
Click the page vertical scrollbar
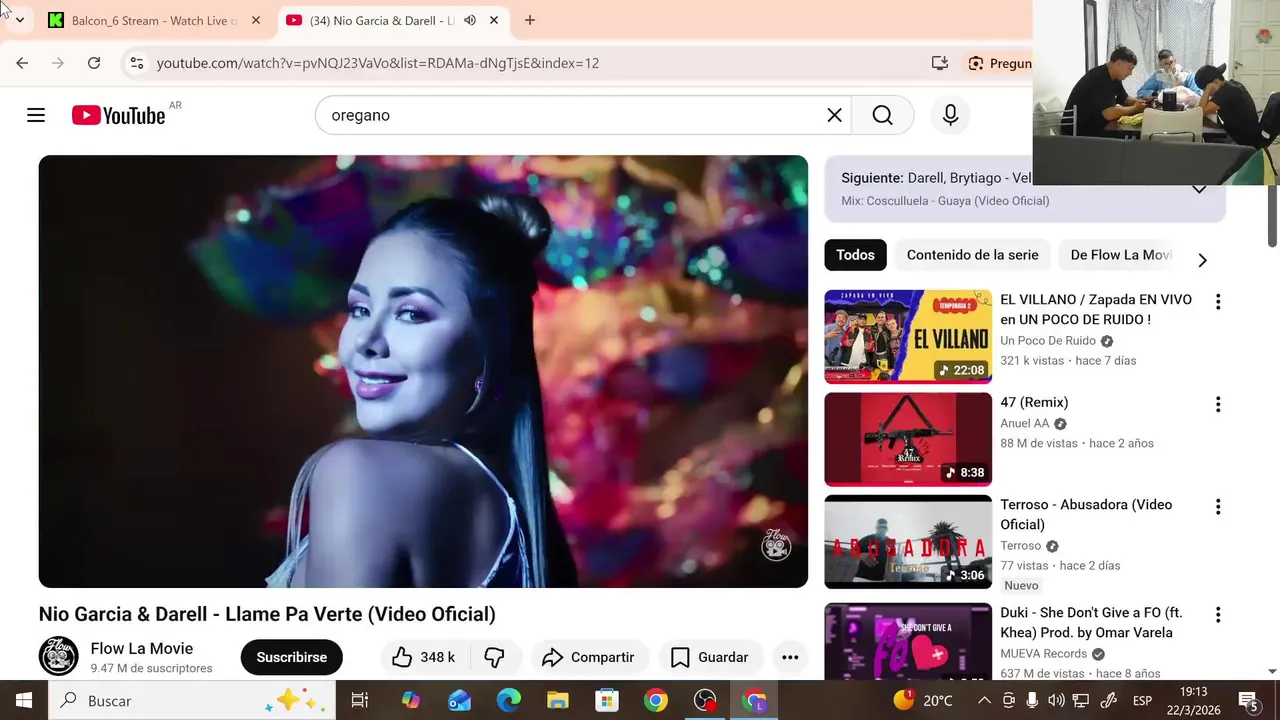(1272, 215)
